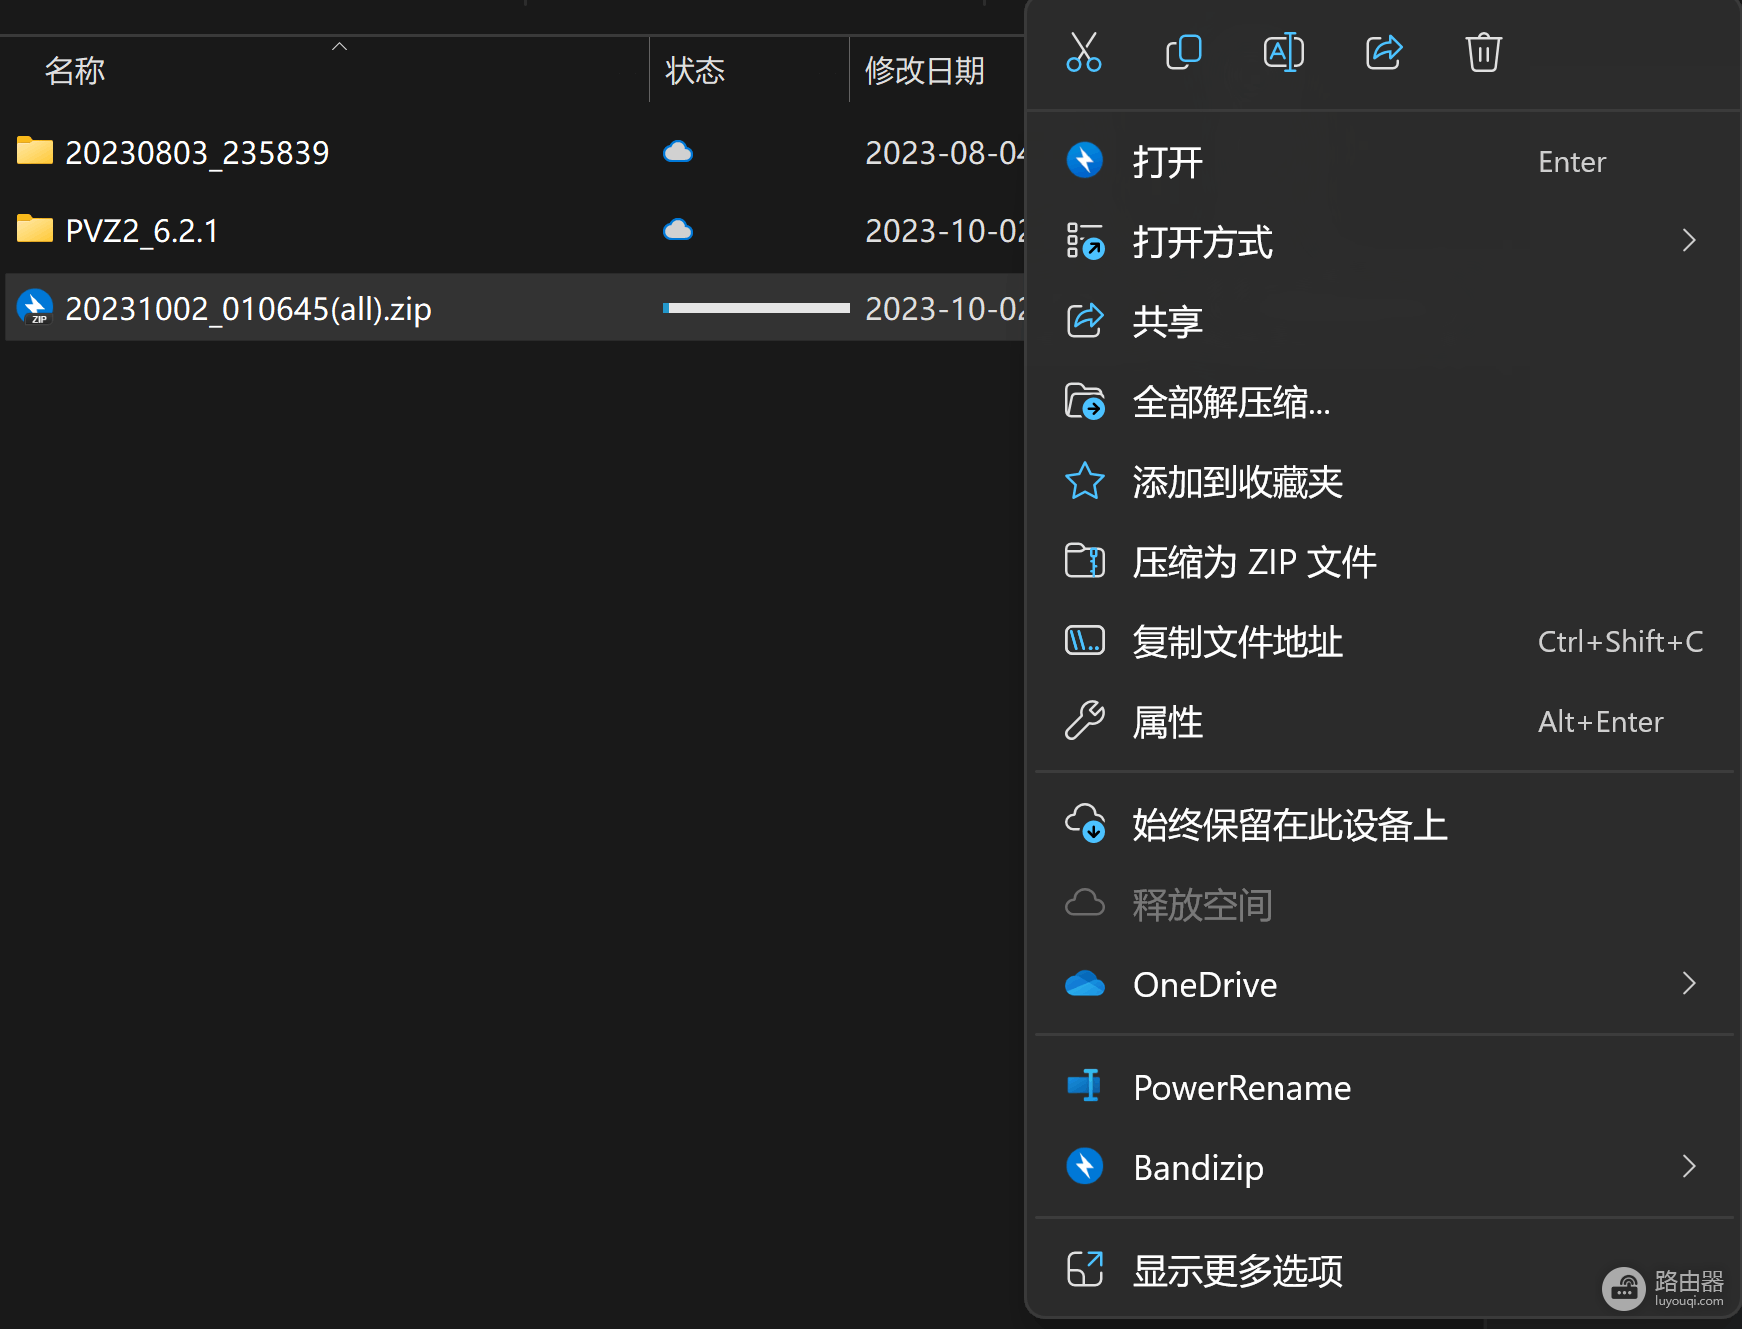Click the chevron arrow beside 打开方式
This screenshot has height=1329, width=1742.
click(1689, 240)
